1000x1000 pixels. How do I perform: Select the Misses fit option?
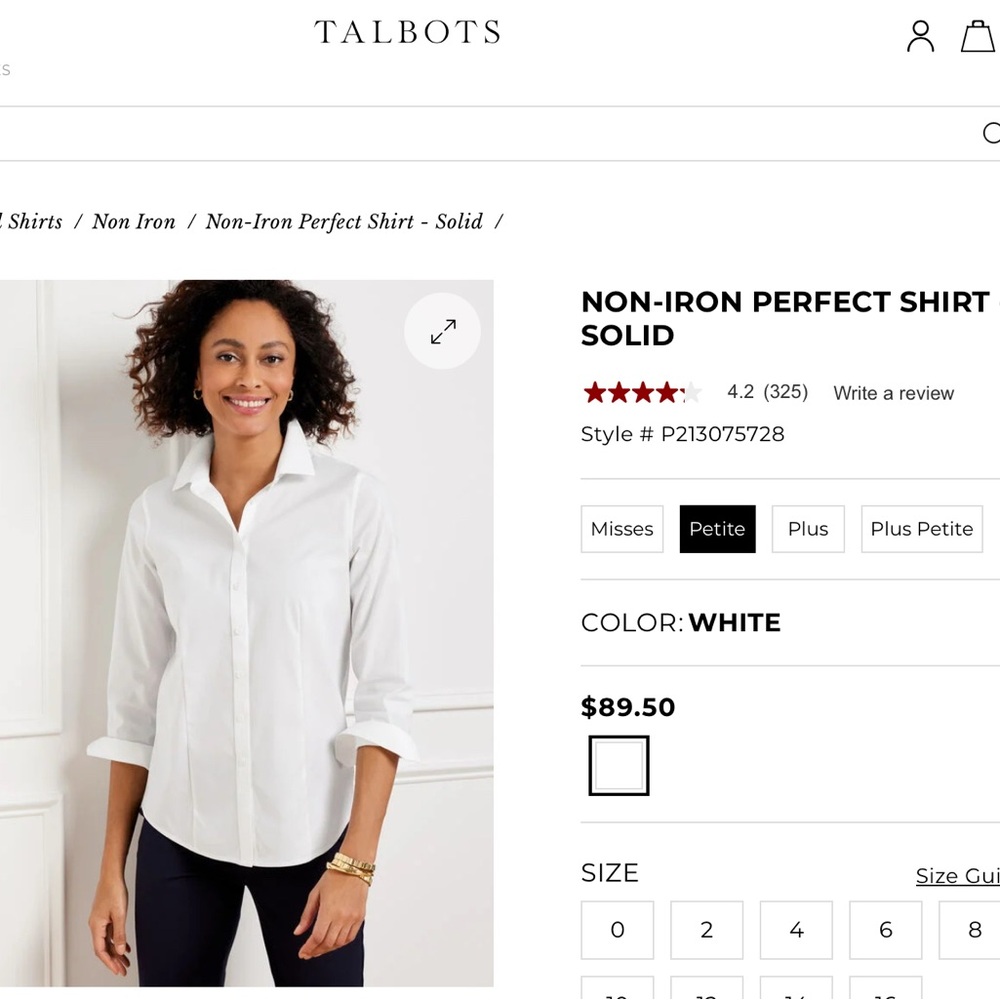[621, 528]
